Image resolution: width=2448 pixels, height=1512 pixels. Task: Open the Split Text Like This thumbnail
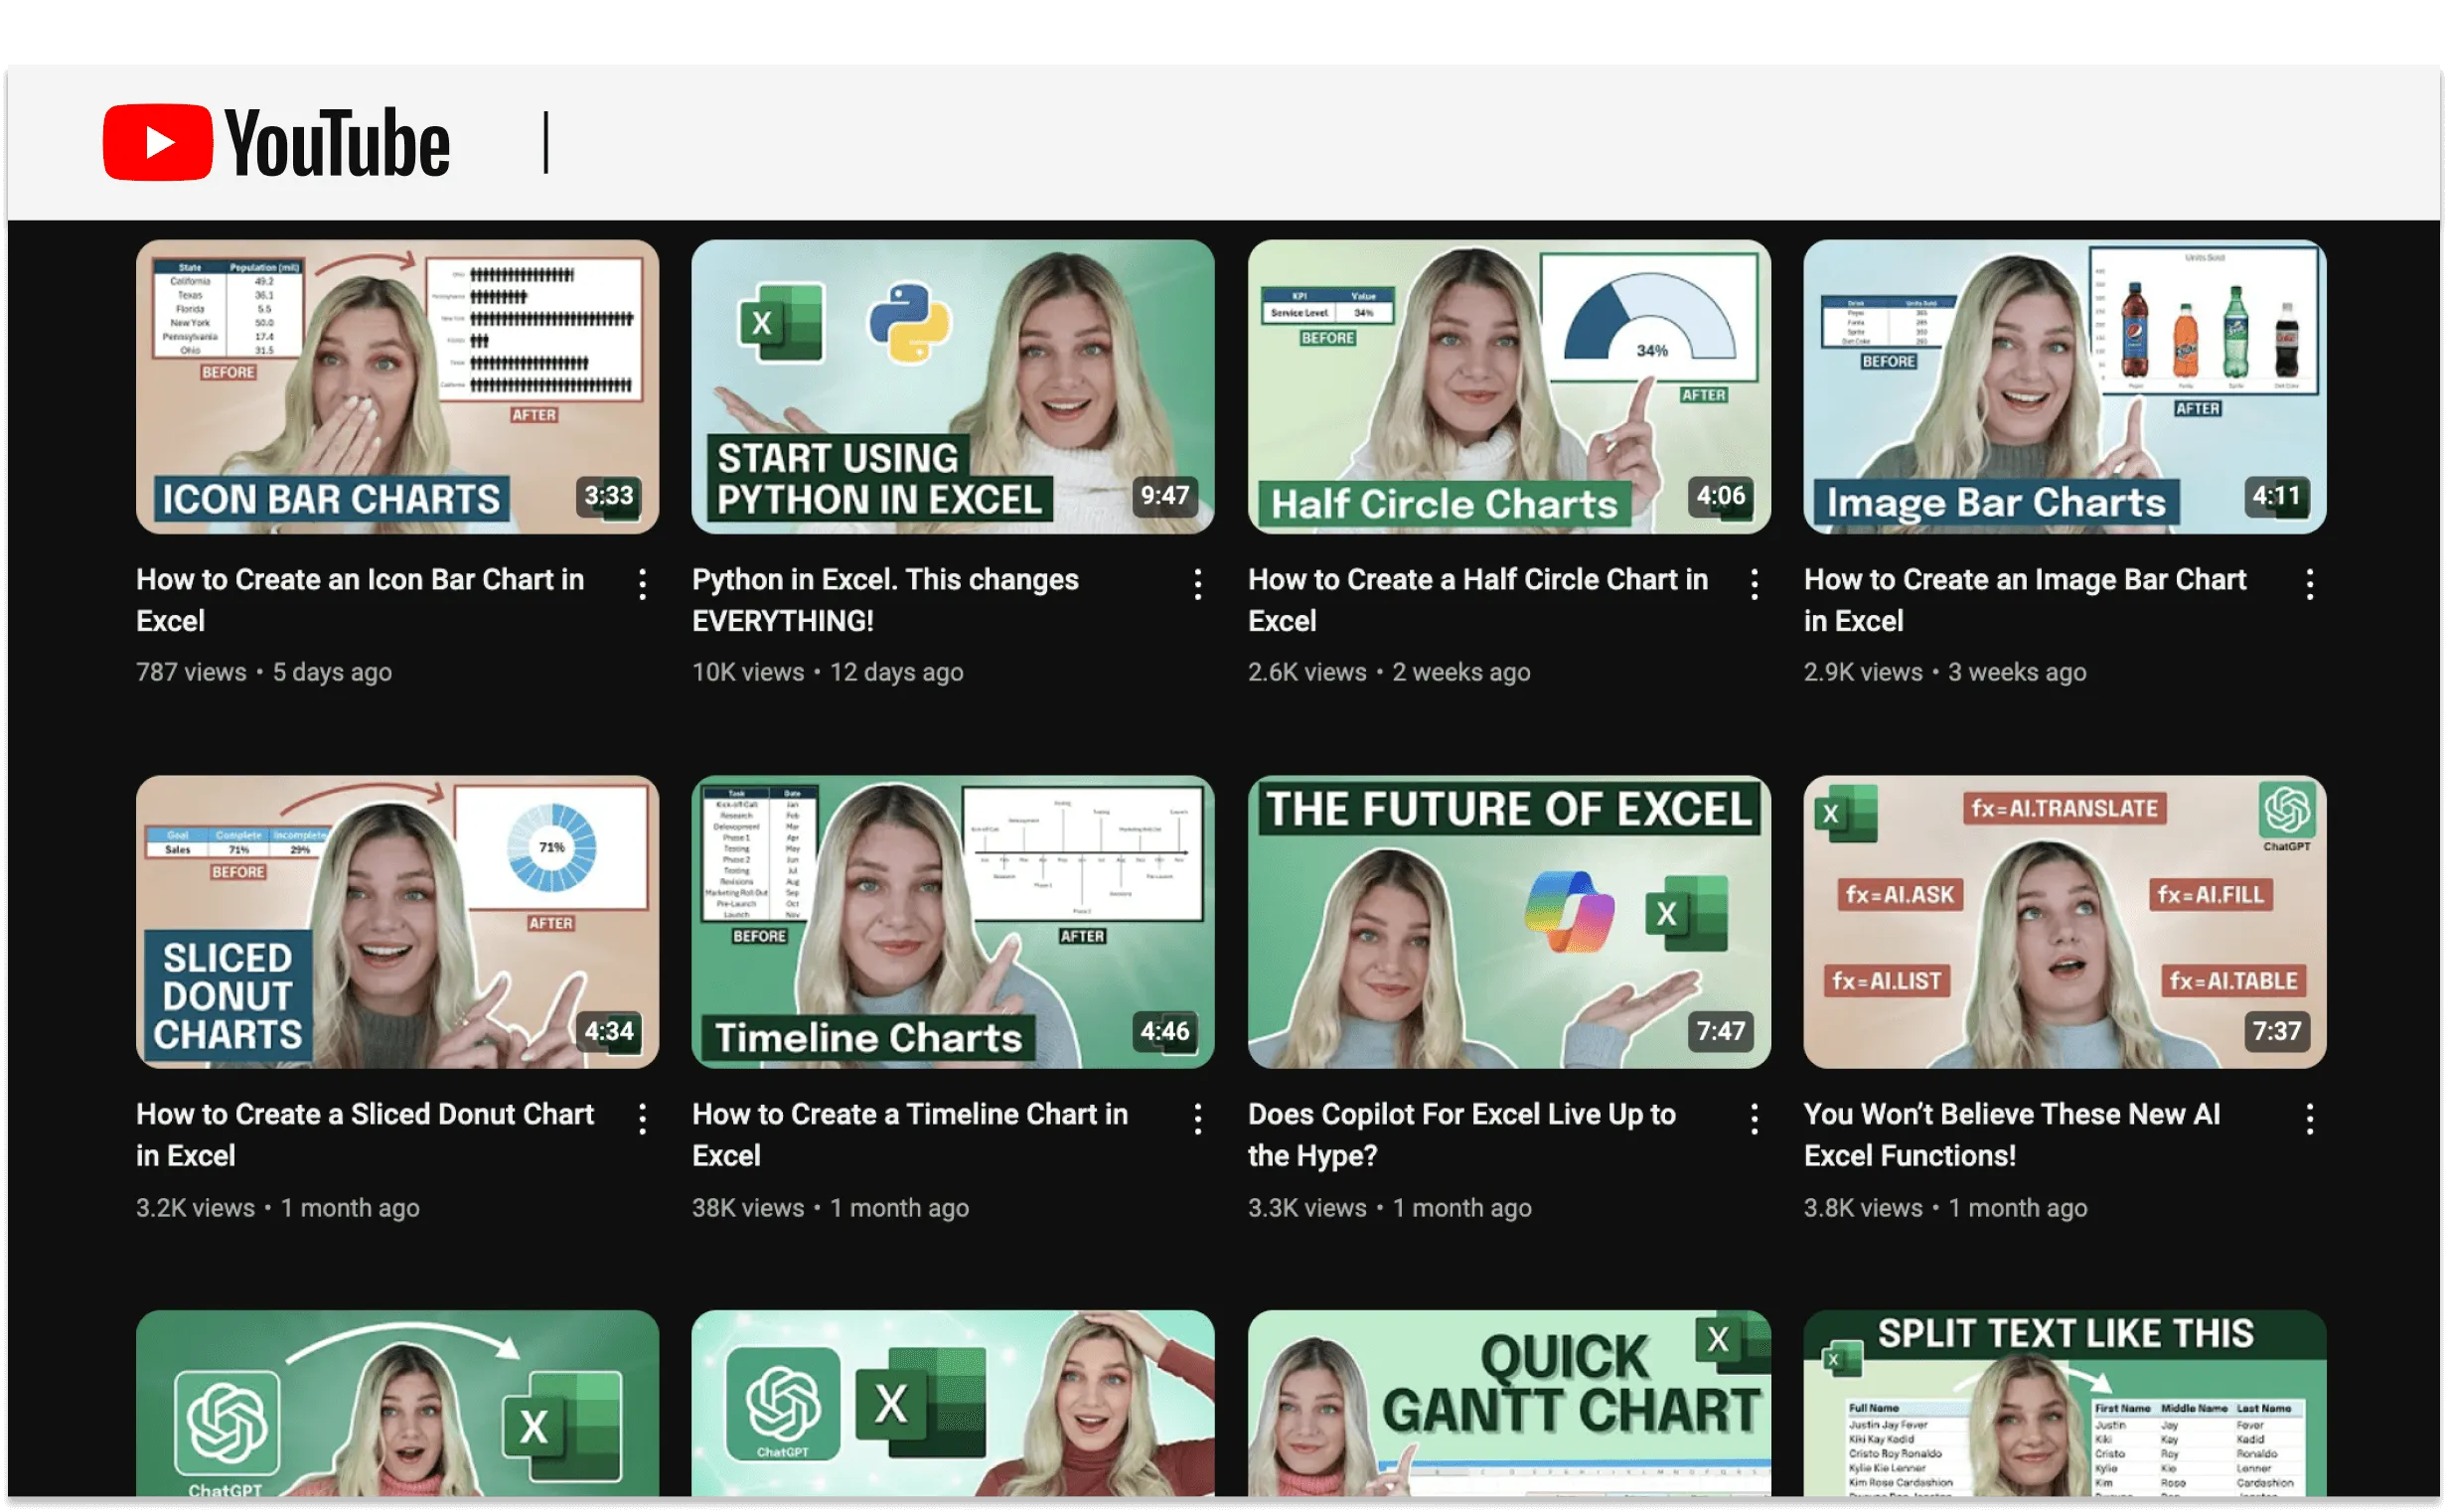tap(2066, 1403)
